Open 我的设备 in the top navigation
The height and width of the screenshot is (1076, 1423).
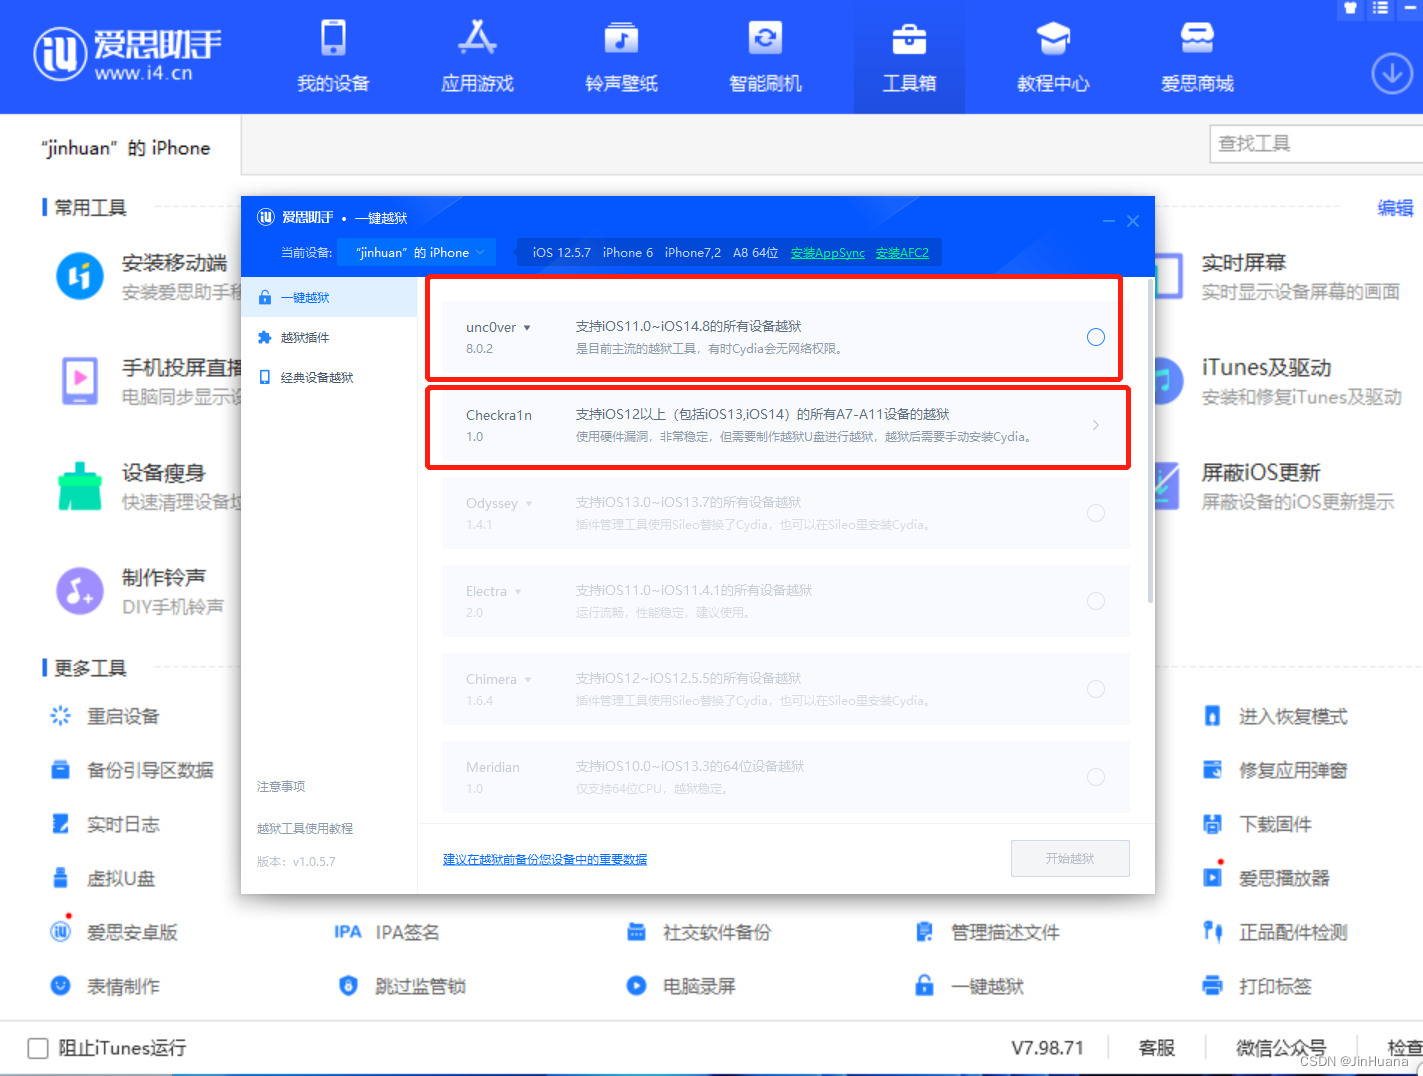point(333,56)
